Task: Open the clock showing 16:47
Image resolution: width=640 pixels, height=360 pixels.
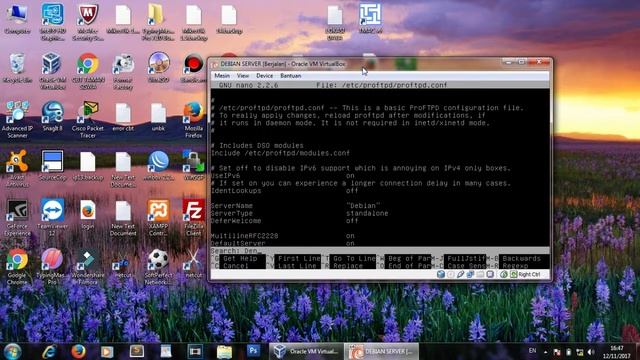Action: (617, 352)
